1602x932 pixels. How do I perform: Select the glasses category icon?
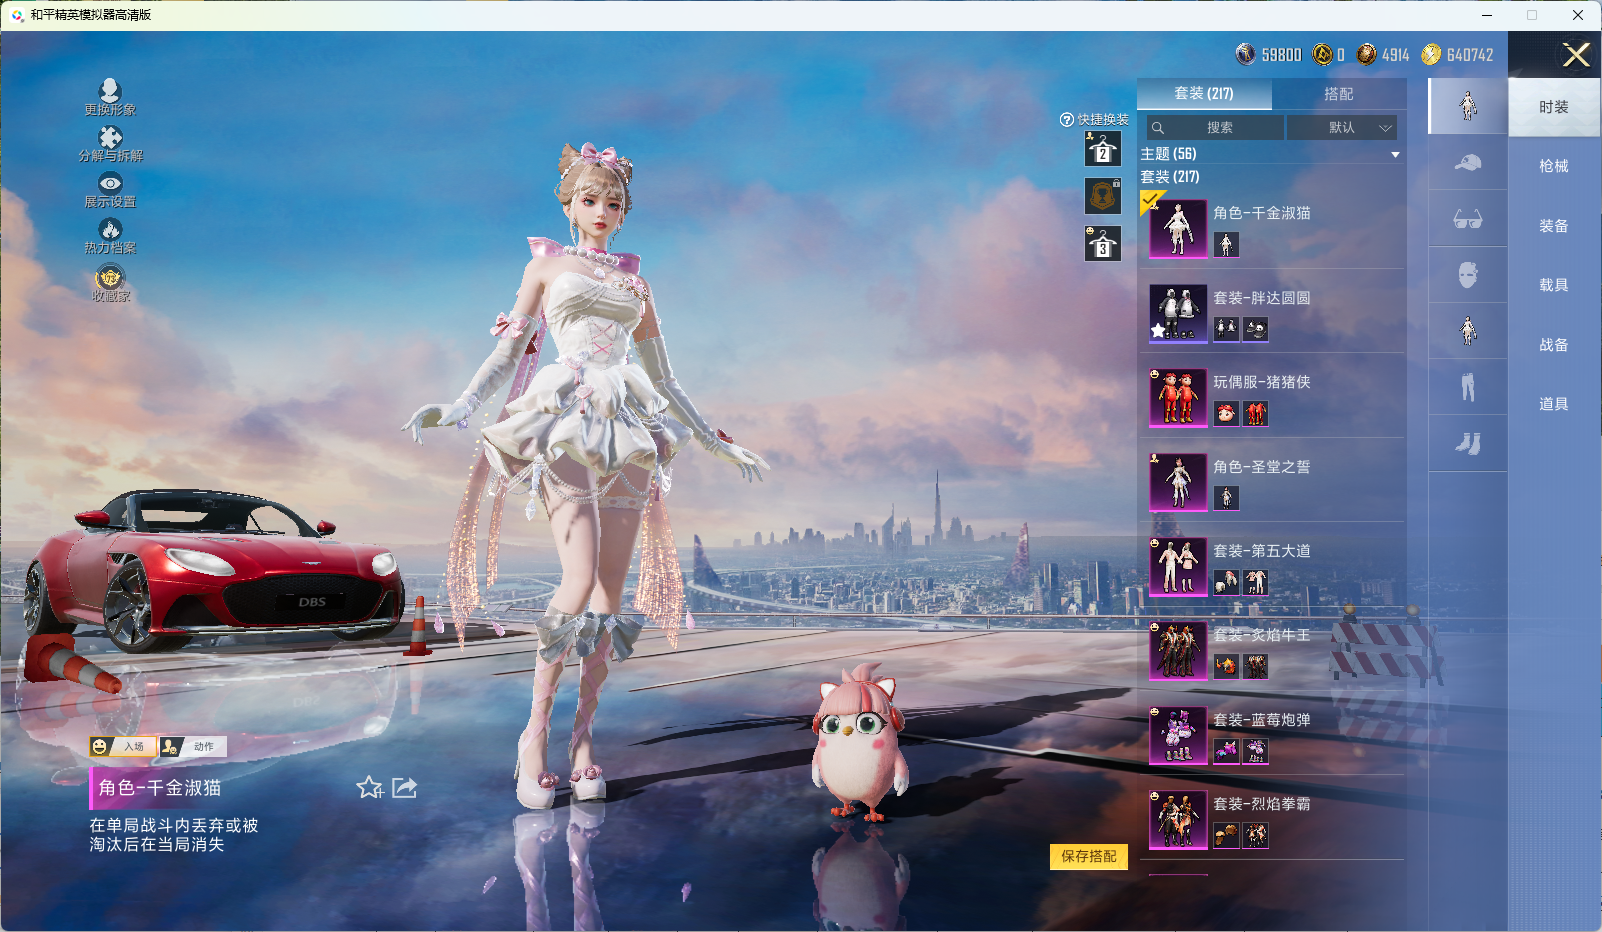(1467, 219)
